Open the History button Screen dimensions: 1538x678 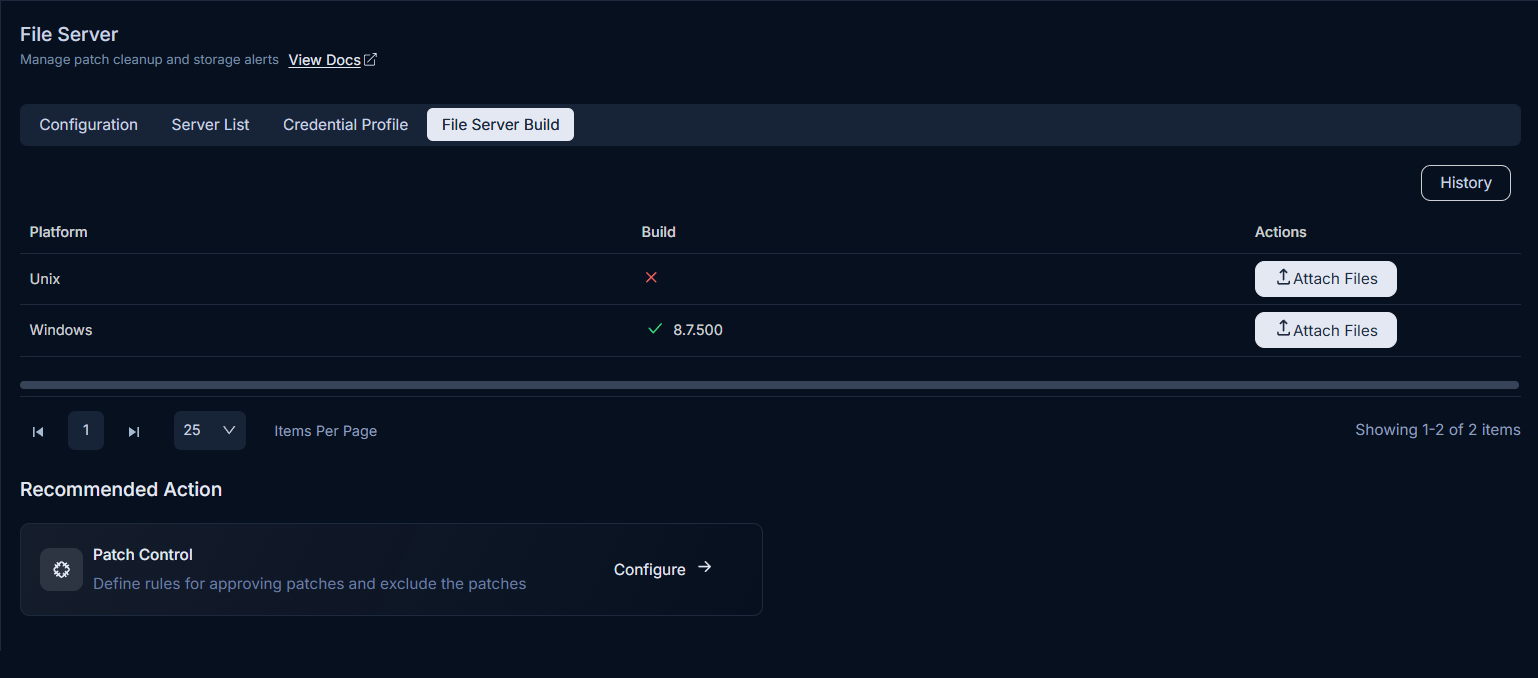point(1466,183)
